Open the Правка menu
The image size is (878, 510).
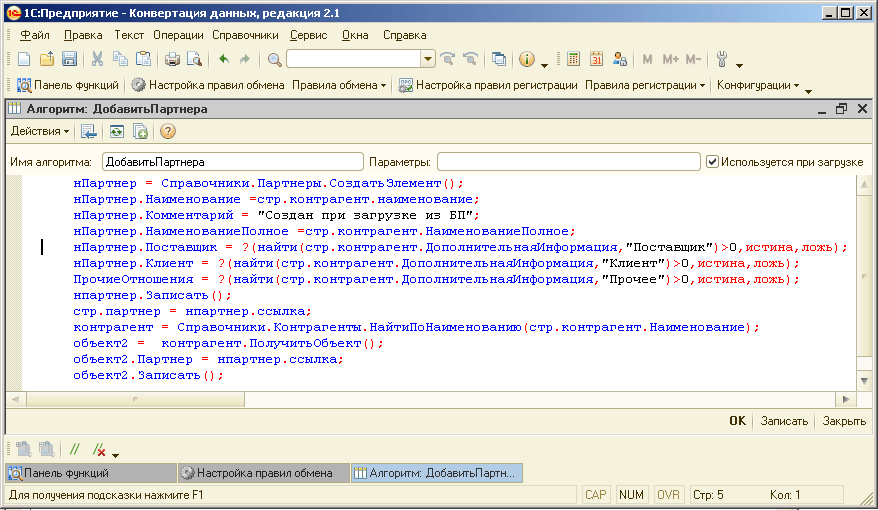pos(83,35)
